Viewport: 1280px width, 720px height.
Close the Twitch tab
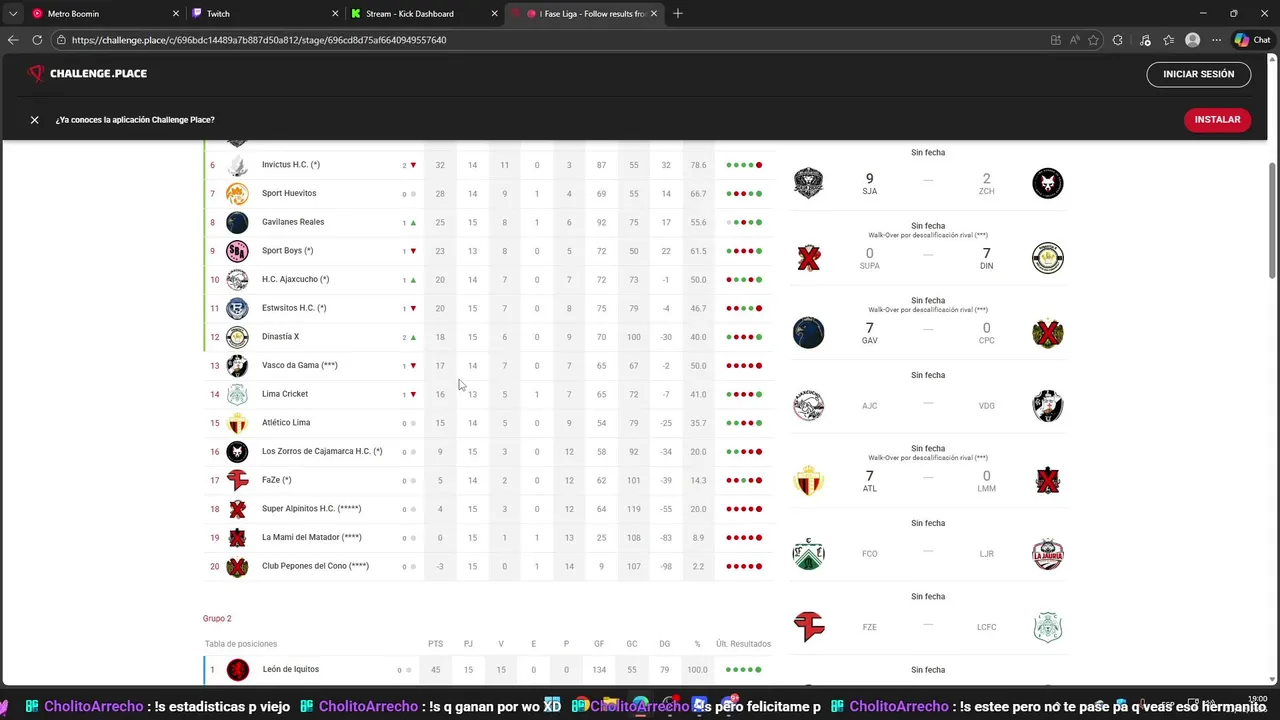[335, 14]
